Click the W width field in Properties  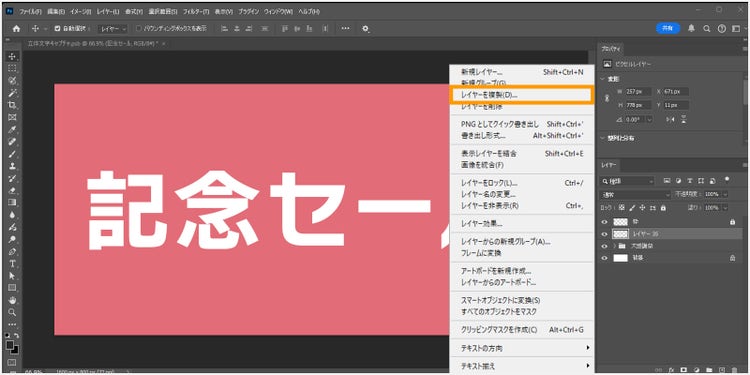point(639,91)
